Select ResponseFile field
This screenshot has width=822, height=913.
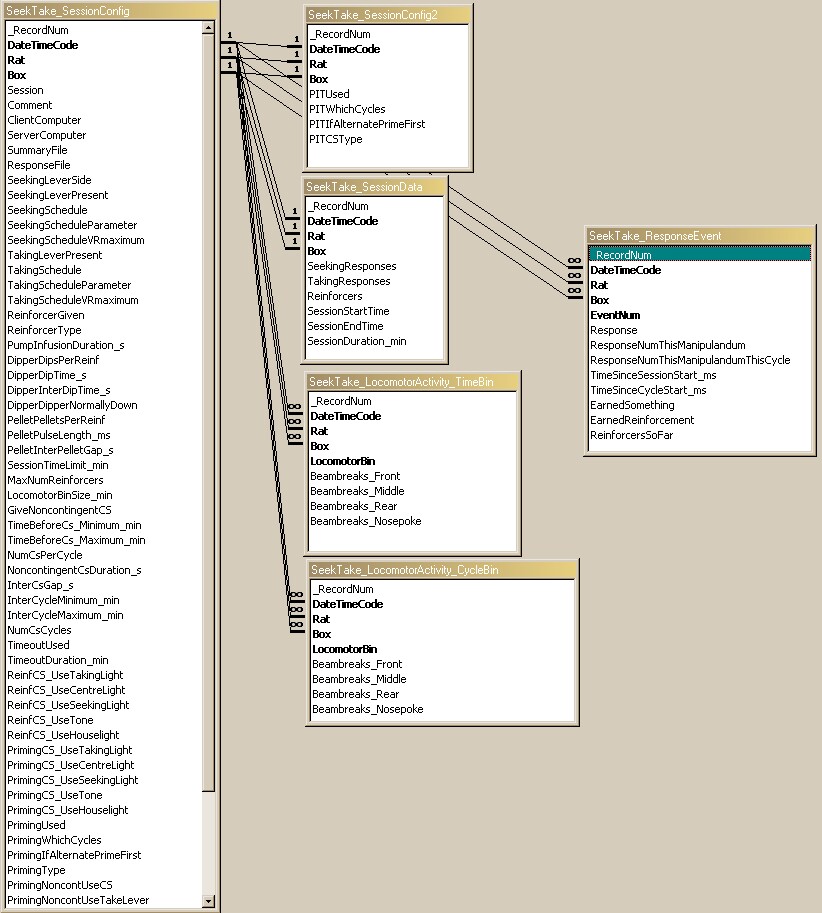(x=38, y=165)
